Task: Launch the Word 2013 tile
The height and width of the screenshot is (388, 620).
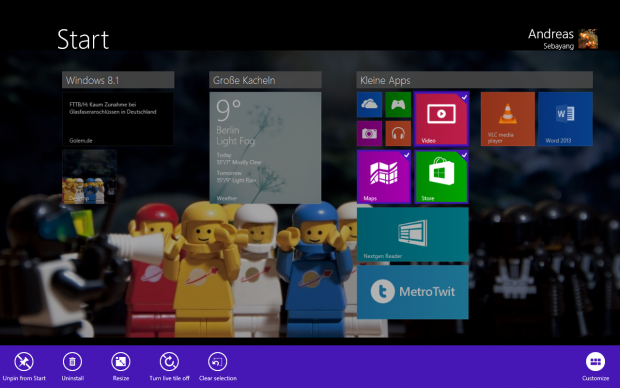Action: (x=565, y=119)
